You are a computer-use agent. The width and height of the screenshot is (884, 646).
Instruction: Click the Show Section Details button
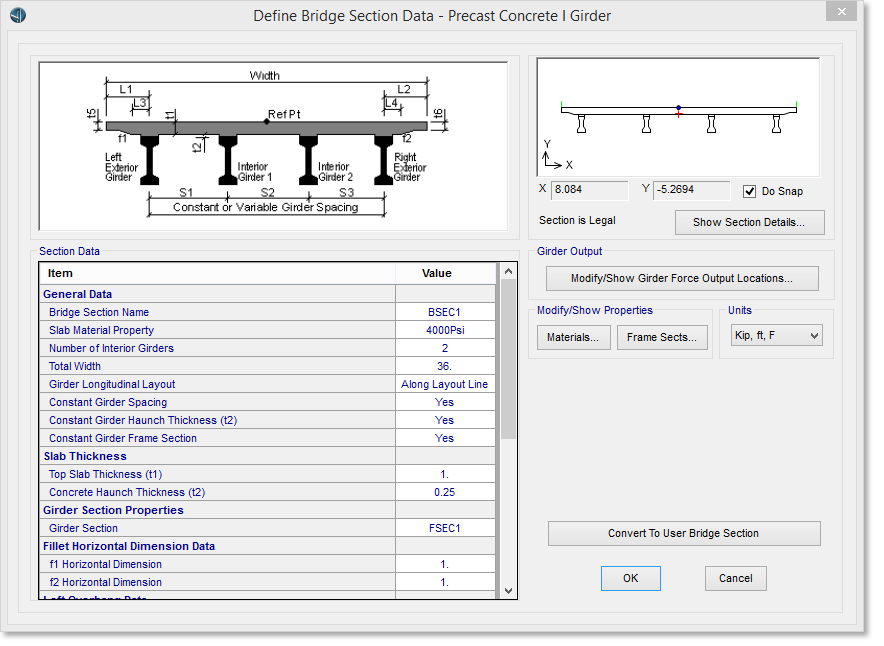(x=749, y=222)
